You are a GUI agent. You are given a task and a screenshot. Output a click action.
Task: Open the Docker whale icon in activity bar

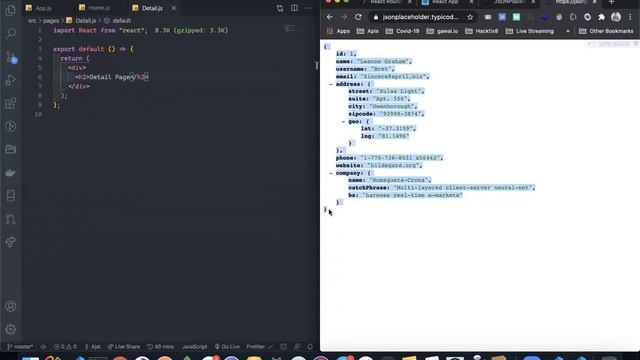[x=11, y=172]
